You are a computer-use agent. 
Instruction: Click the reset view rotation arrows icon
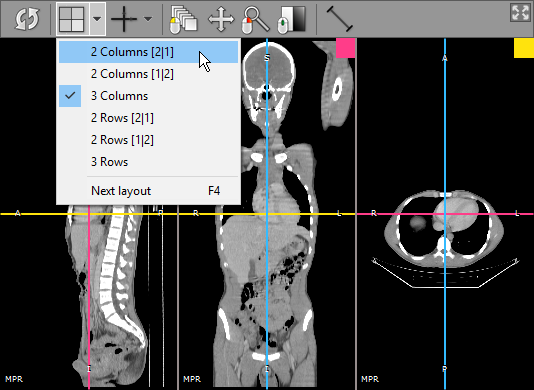pyautogui.click(x=27, y=19)
